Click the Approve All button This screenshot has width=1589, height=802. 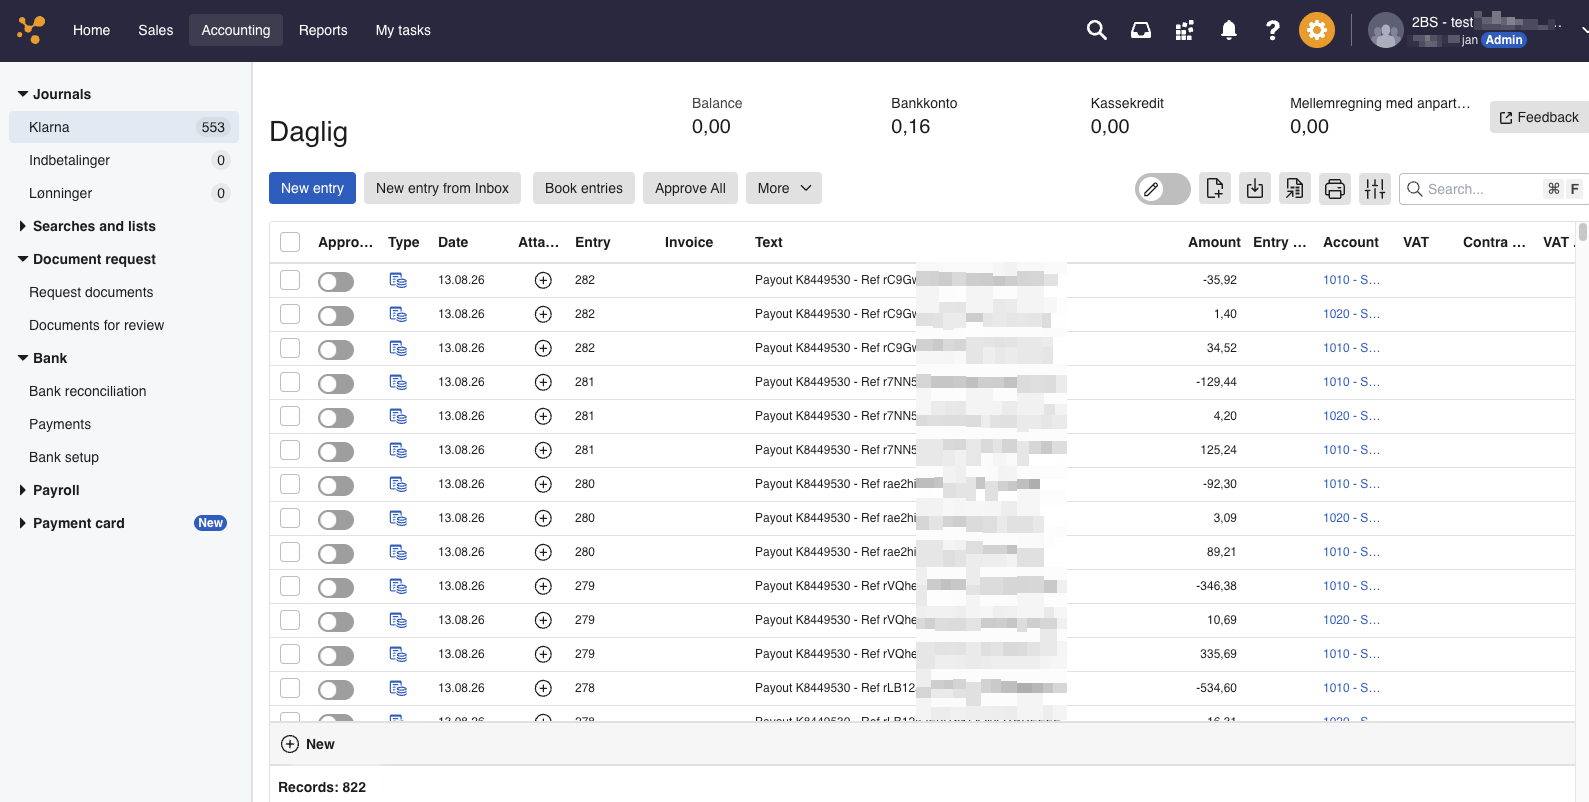(690, 188)
